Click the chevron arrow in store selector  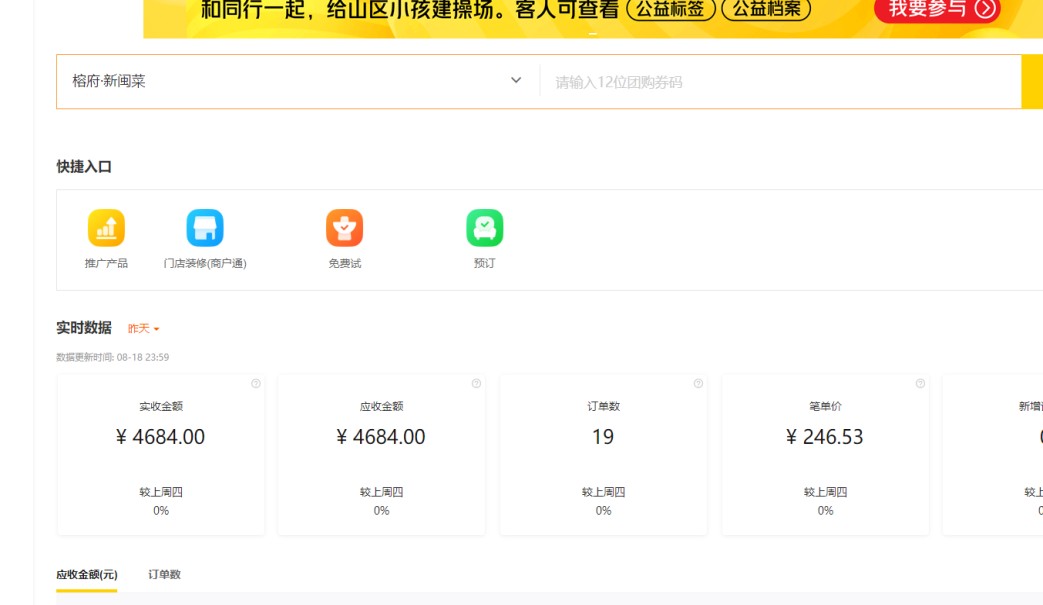point(516,81)
